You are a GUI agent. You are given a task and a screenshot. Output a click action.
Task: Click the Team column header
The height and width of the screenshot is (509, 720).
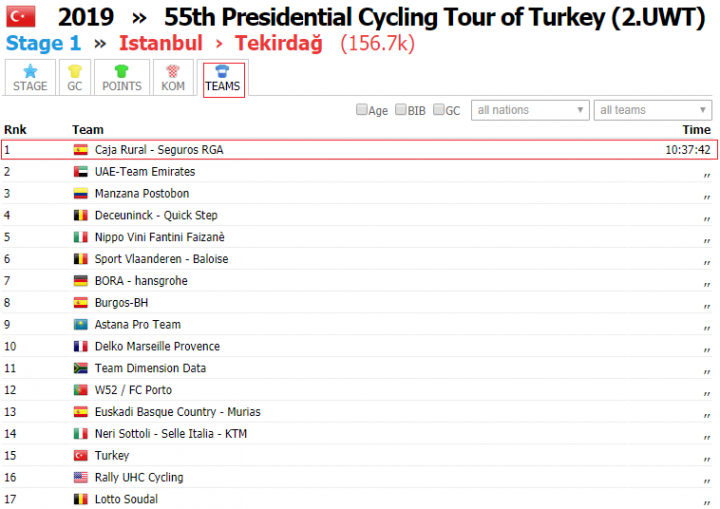[x=88, y=130]
